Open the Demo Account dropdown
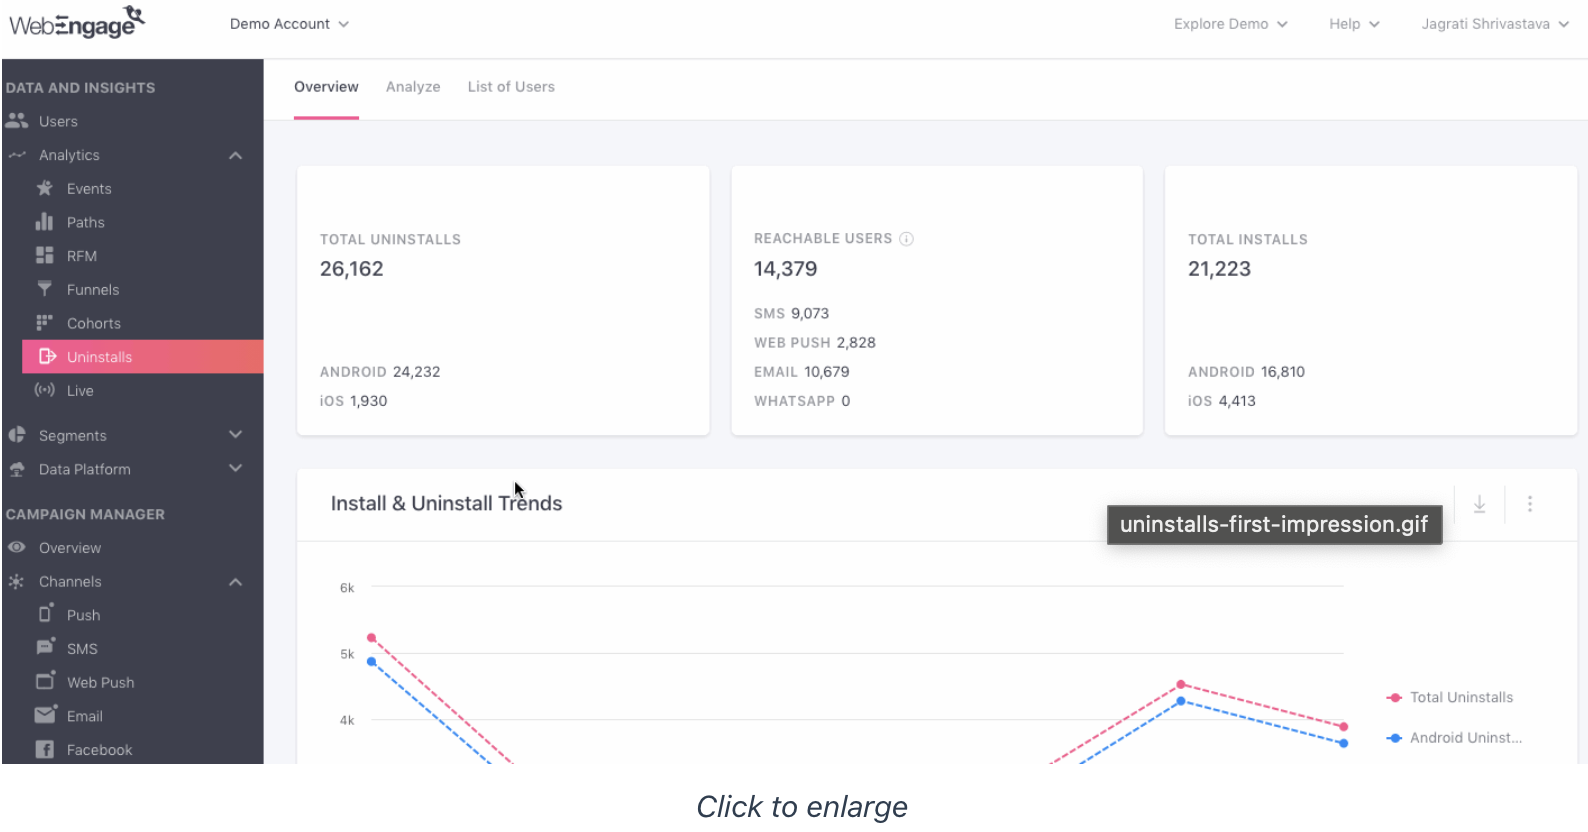The image size is (1588, 832). click(289, 24)
